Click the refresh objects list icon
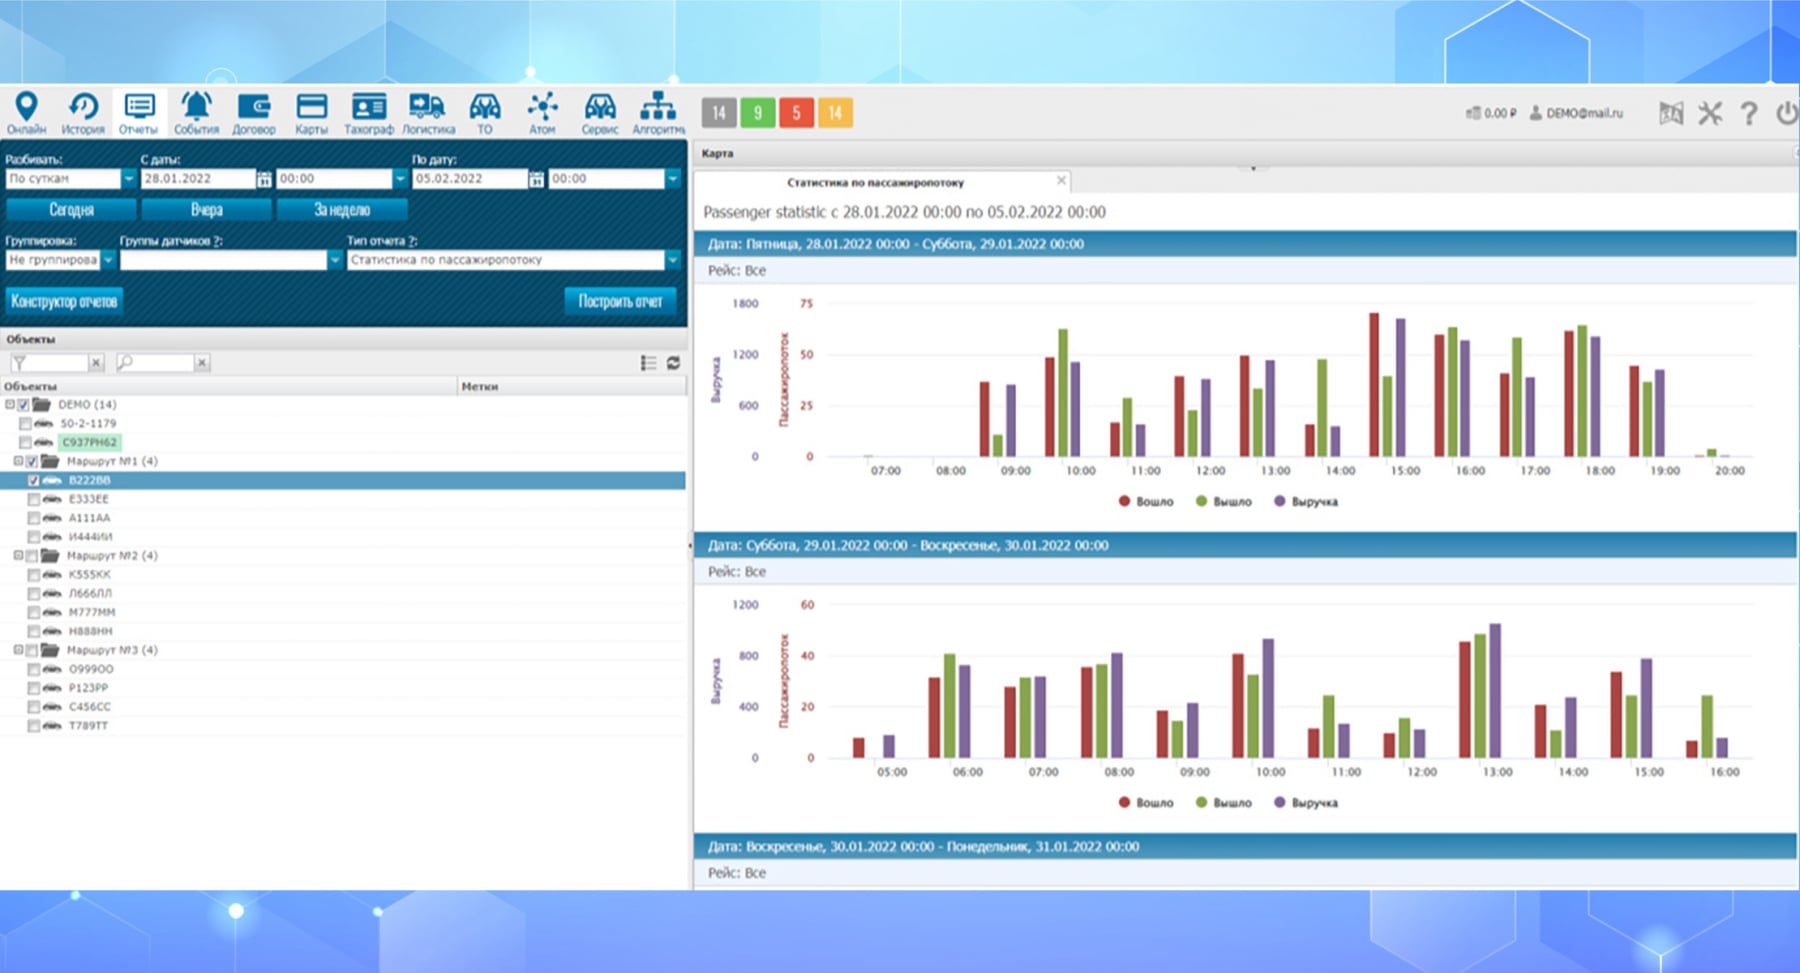Viewport: 1800px width, 973px height. click(674, 363)
